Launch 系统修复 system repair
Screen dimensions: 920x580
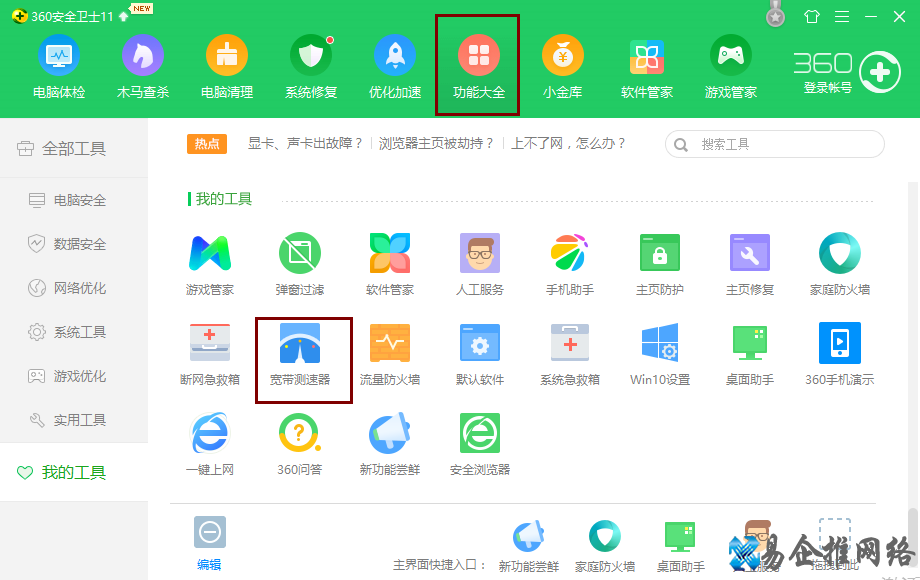tap(310, 65)
